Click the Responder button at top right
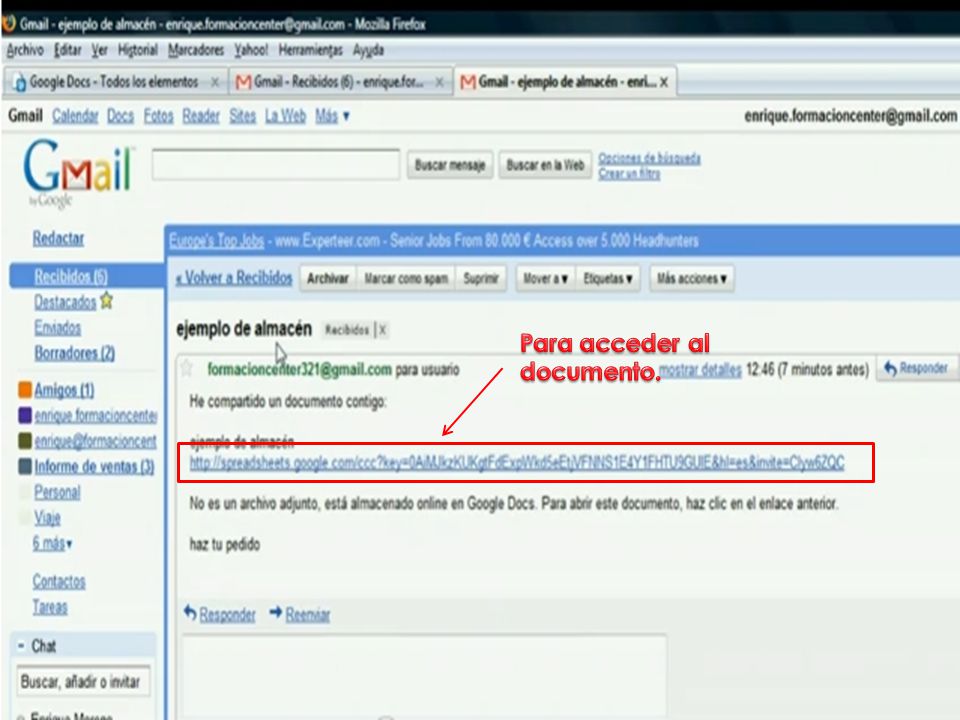Screen dimensions: 960x720 (x=917, y=368)
